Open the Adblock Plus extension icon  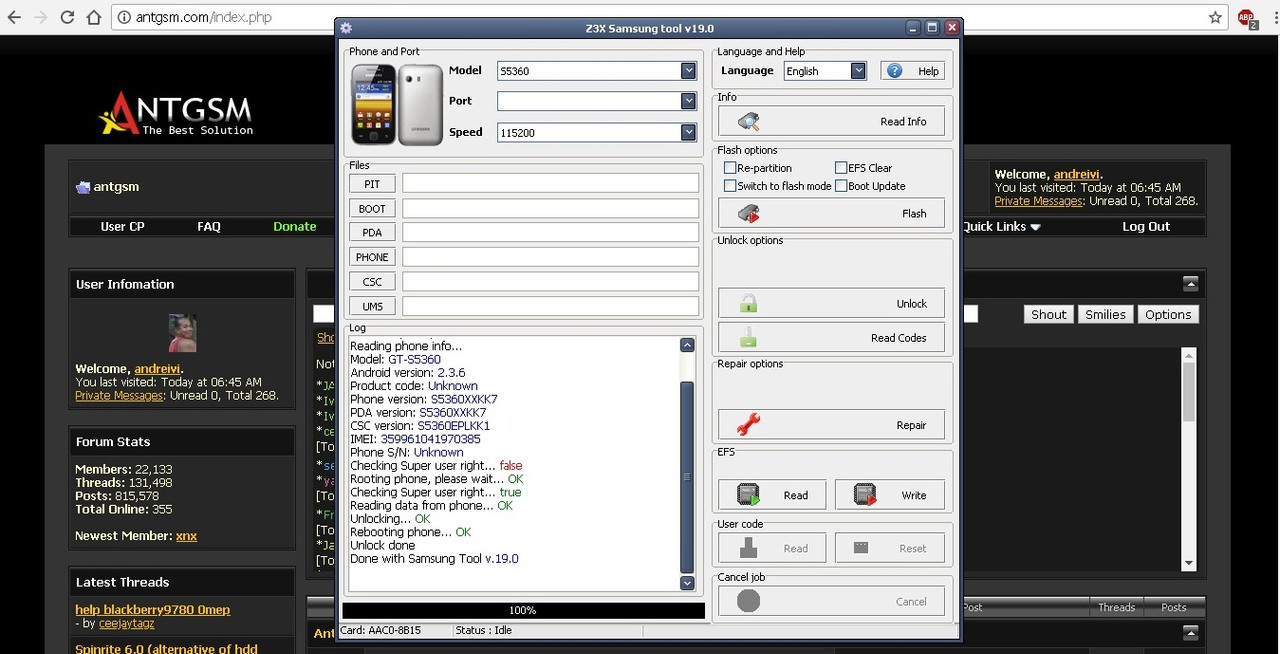coord(1247,18)
